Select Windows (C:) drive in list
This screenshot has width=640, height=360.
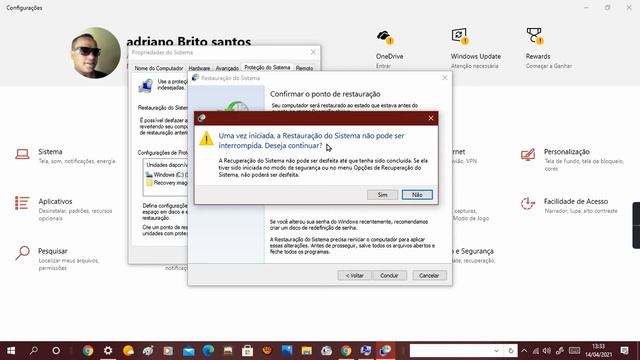(167, 174)
